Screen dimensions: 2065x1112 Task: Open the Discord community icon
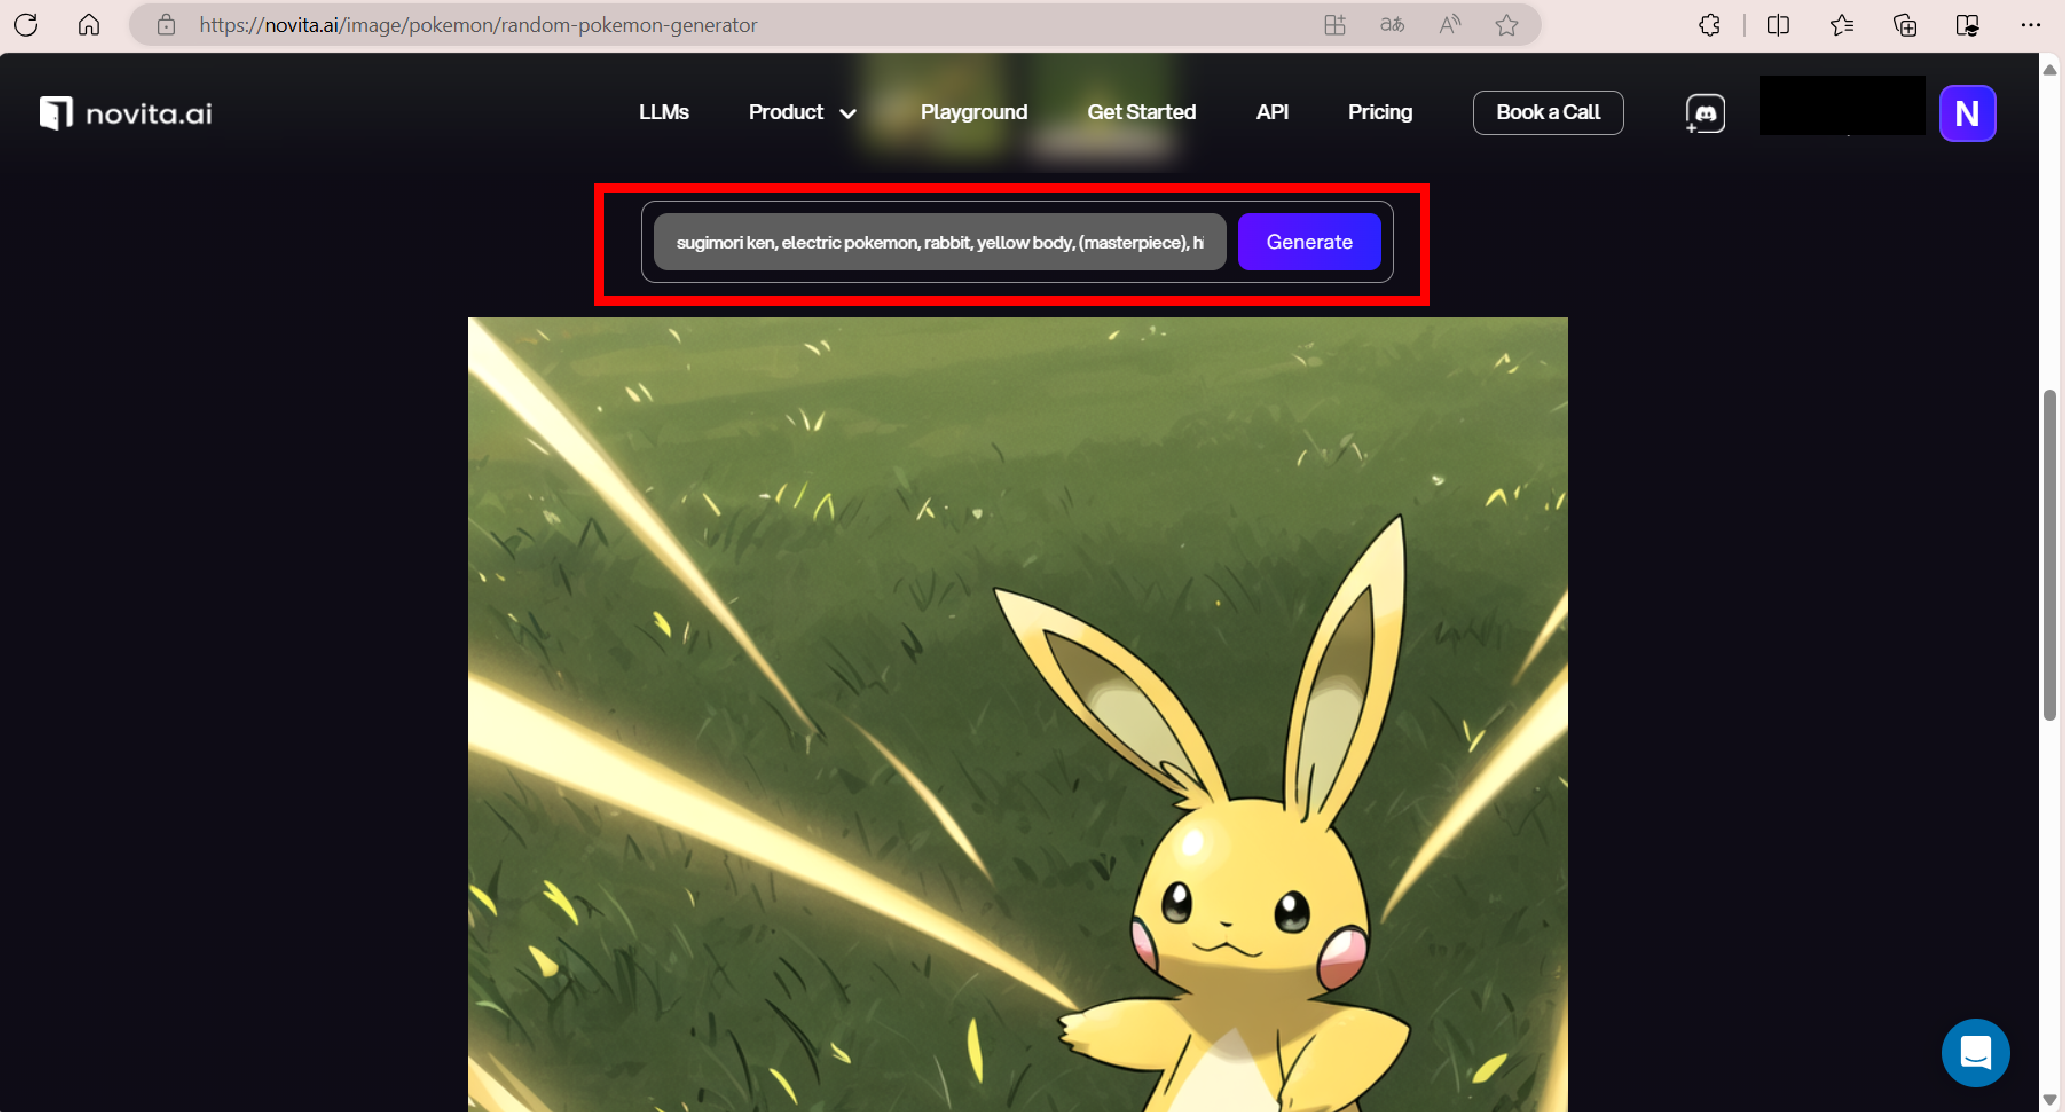click(x=1705, y=113)
